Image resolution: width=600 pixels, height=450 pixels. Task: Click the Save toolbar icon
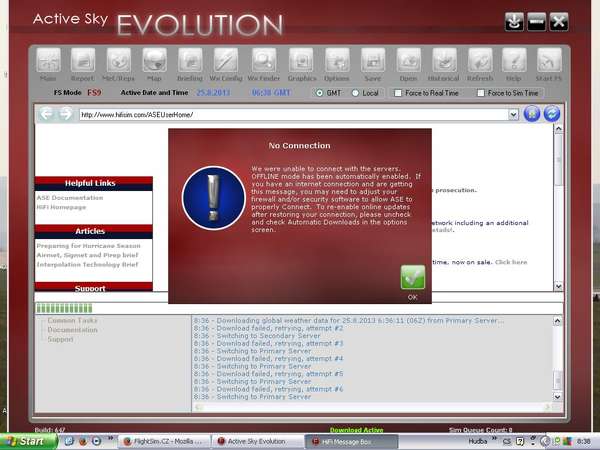373,60
